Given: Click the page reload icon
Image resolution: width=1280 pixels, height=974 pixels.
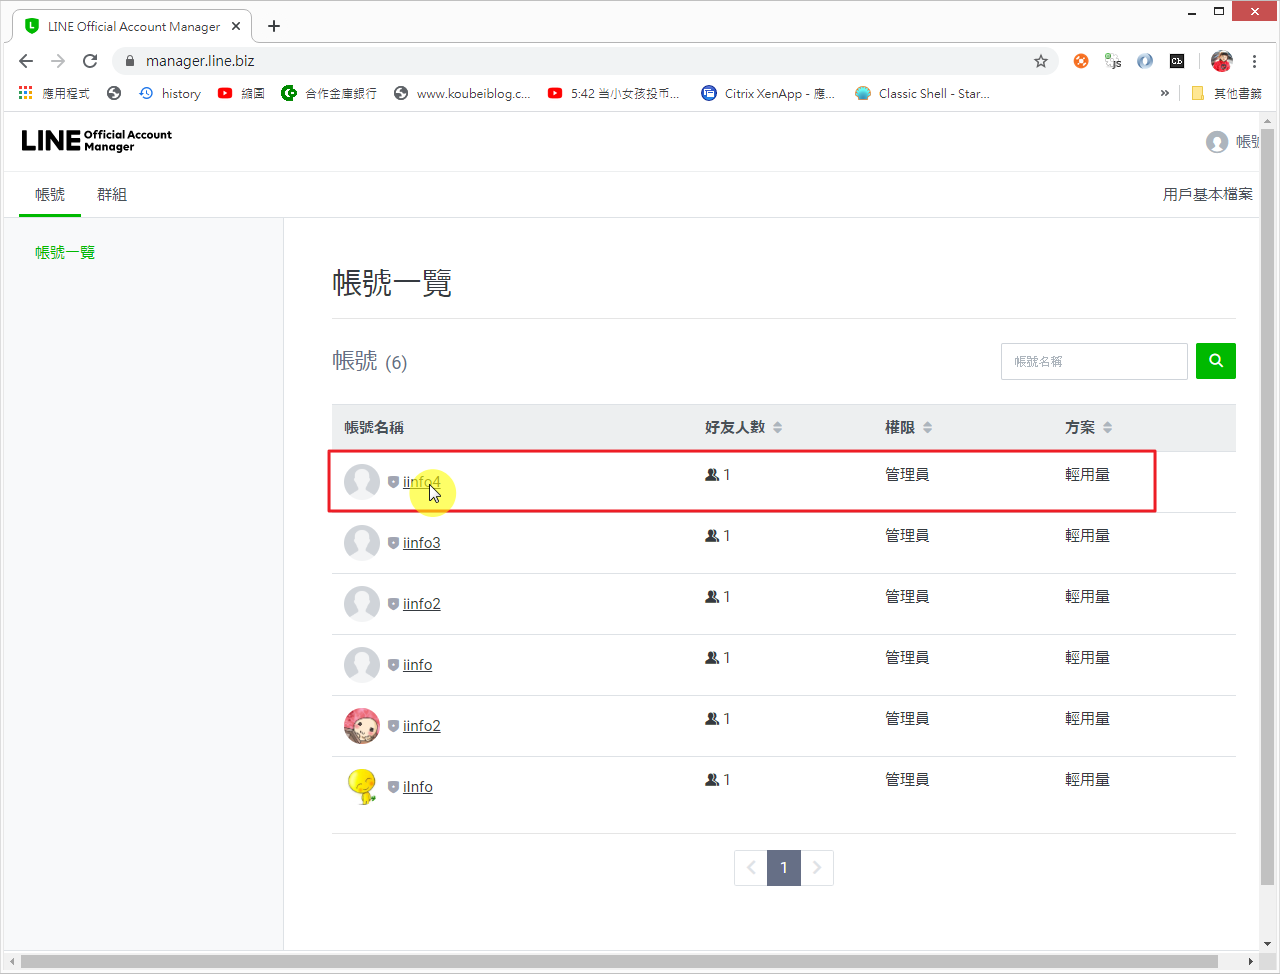Looking at the screenshot, I should (90, 61).
